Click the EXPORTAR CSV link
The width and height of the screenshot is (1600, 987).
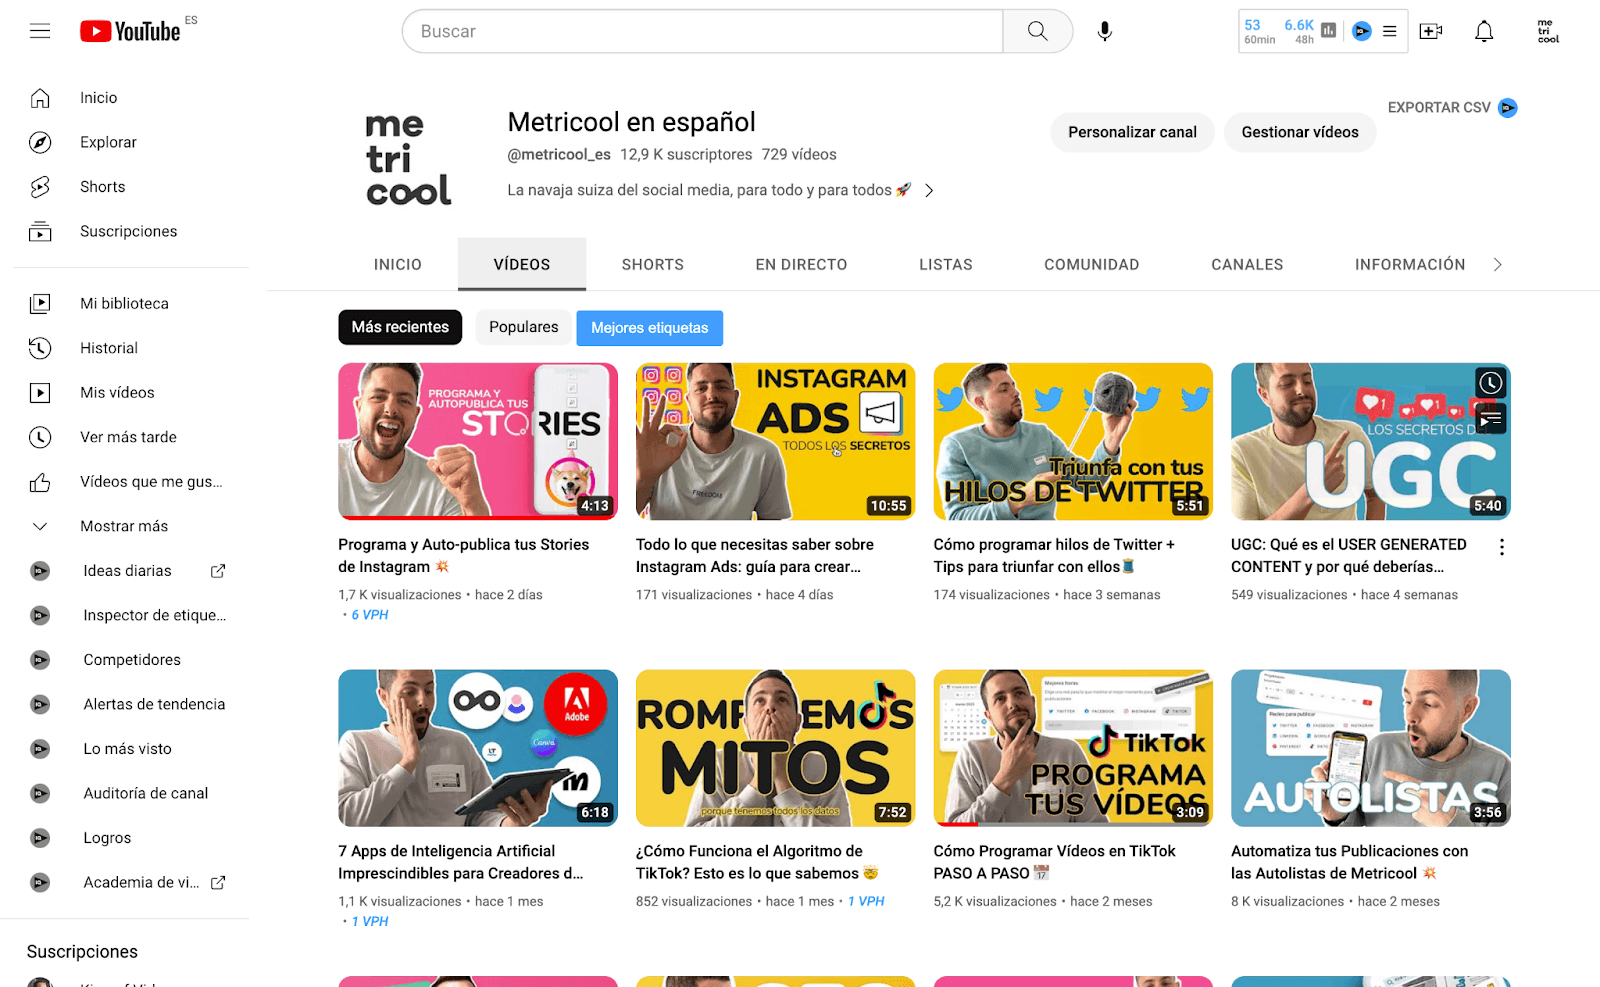click(1440, 107)
